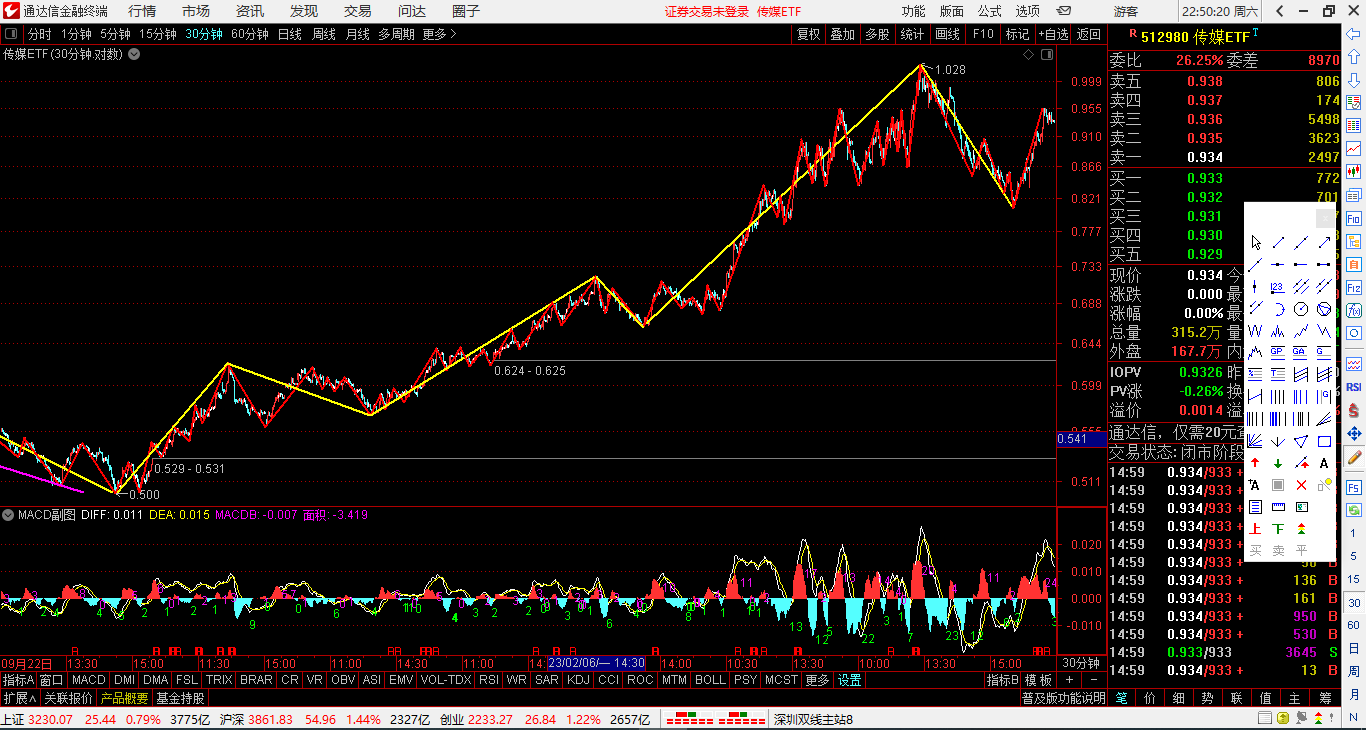Choose the GA percentage line tool
Image resolution: width=1366 pixels, height=730 pixels.
(x=1301, y=352)
